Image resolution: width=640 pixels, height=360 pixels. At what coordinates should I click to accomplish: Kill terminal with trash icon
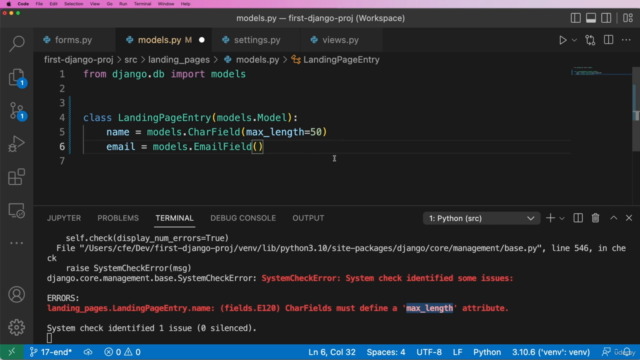click(596, 218)
